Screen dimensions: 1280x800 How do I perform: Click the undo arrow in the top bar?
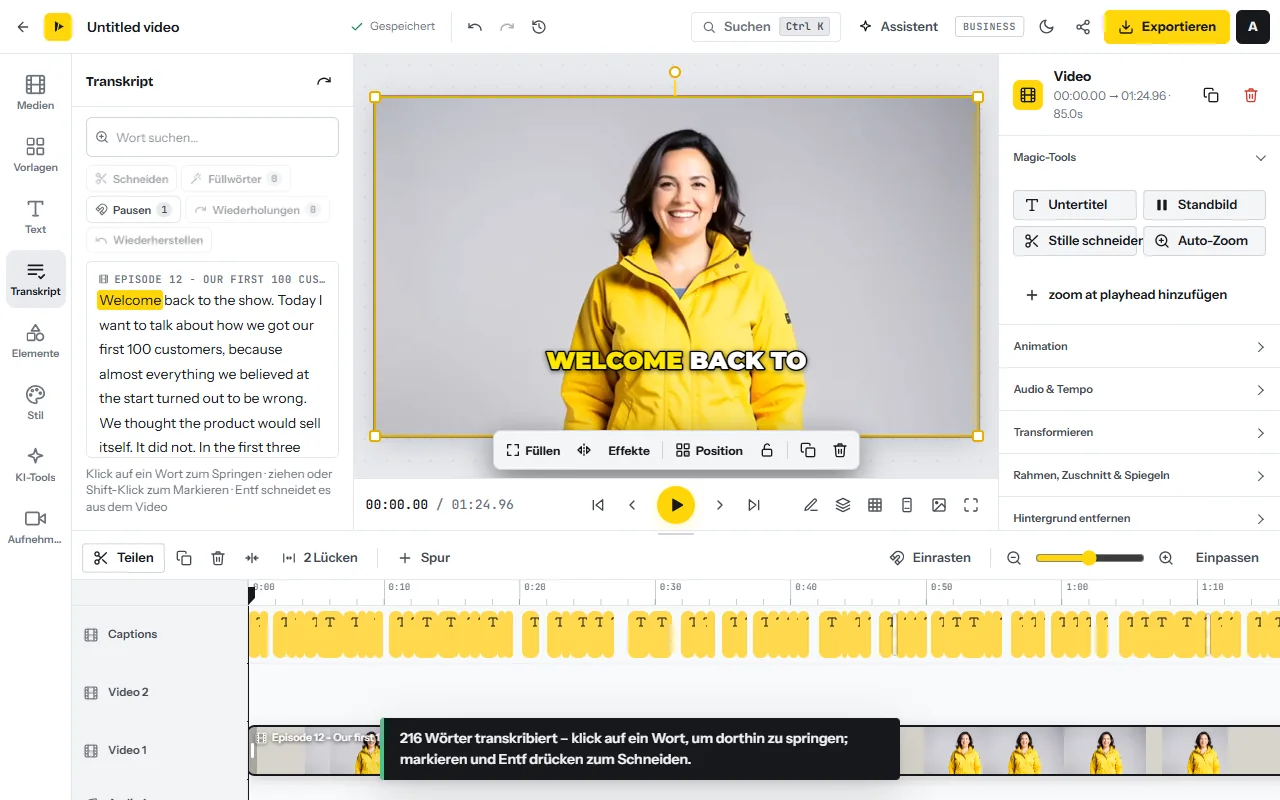pos(475,27)
